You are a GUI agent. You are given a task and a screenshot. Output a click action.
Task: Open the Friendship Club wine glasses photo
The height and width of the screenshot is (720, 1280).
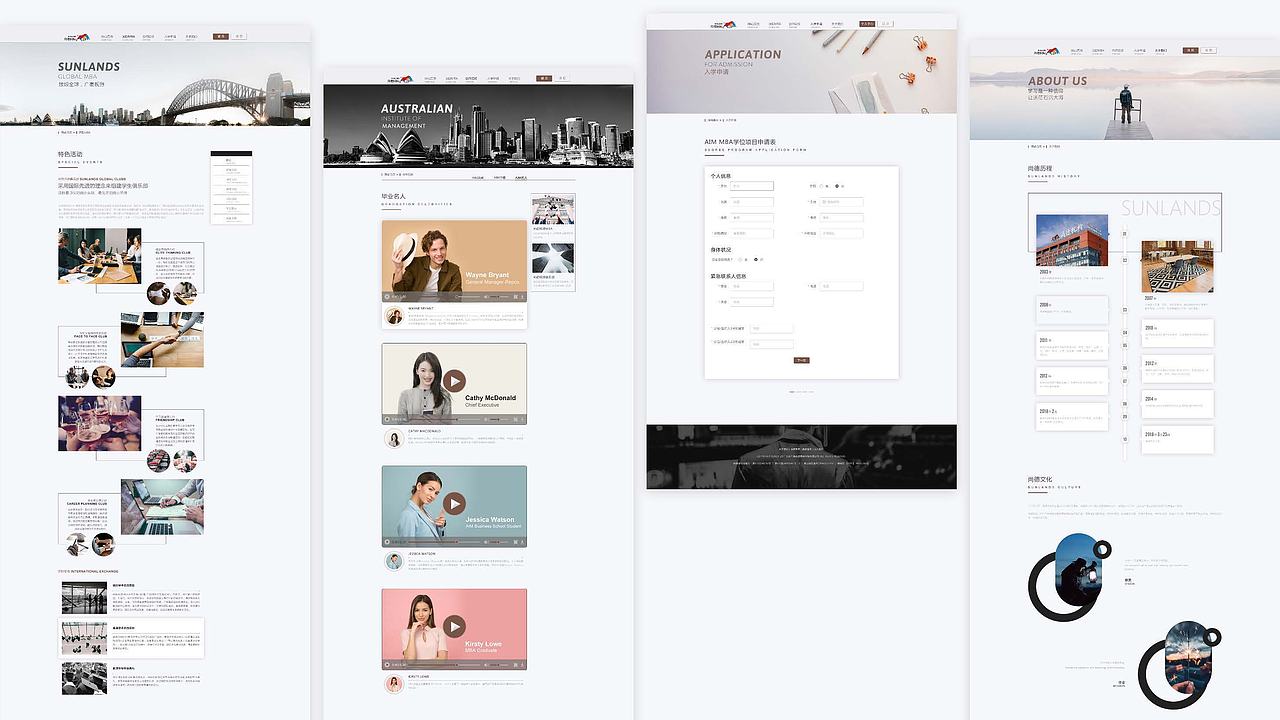99,423
